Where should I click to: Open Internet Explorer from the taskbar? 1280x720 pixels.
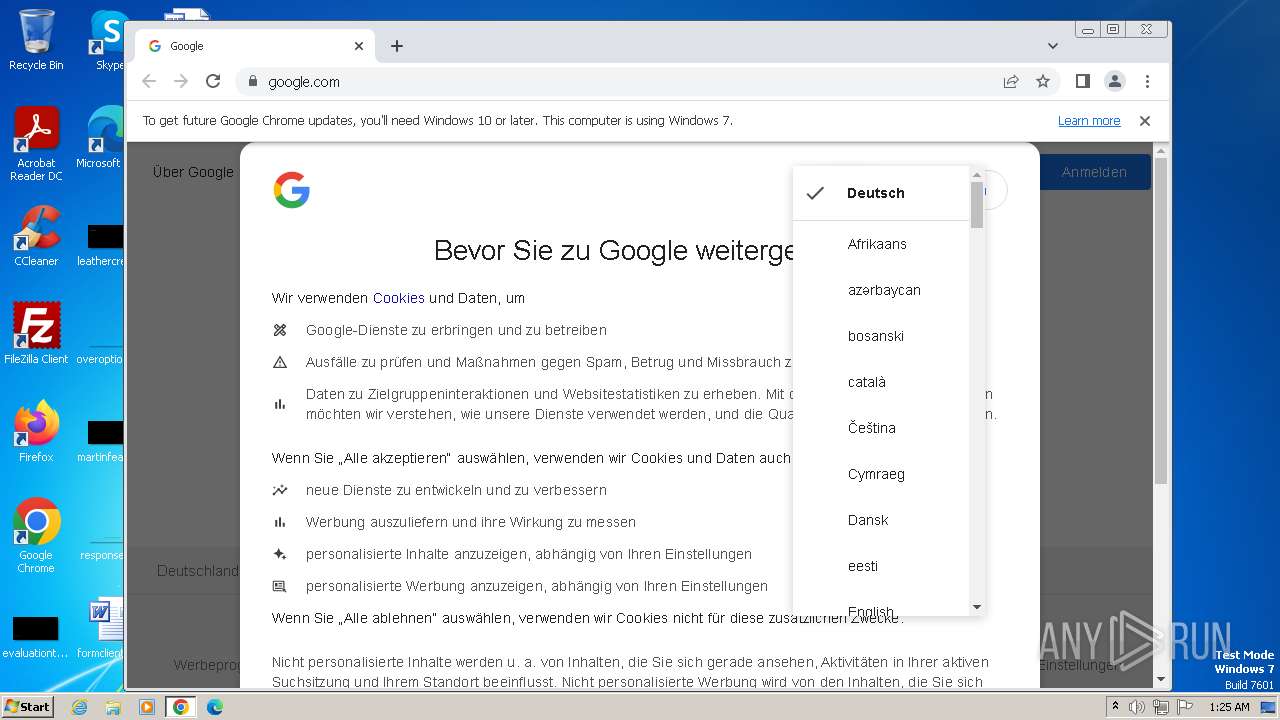(x=79, y=707)
